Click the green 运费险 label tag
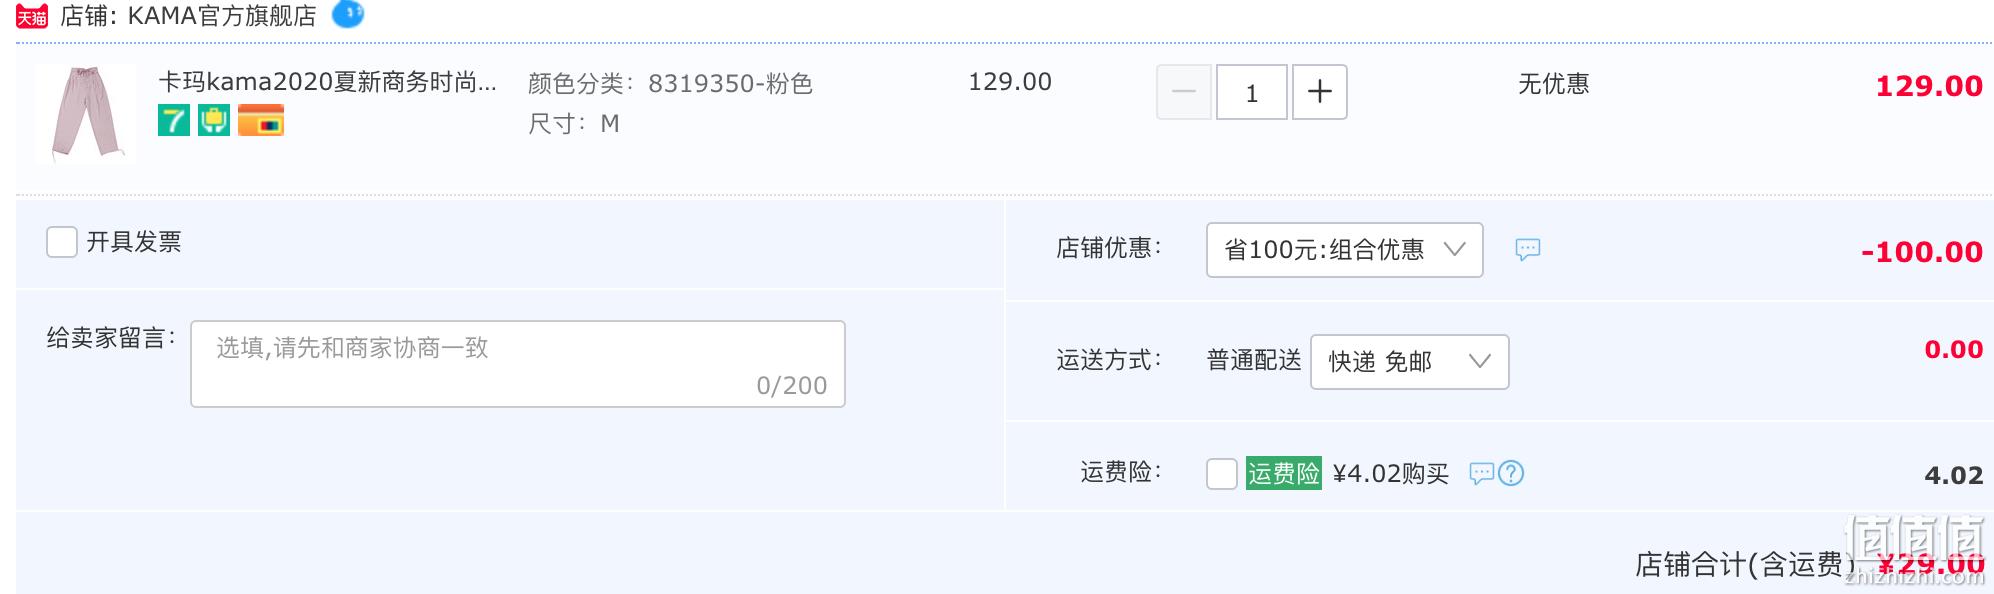1994x594 pixels. pos(1284,473)
